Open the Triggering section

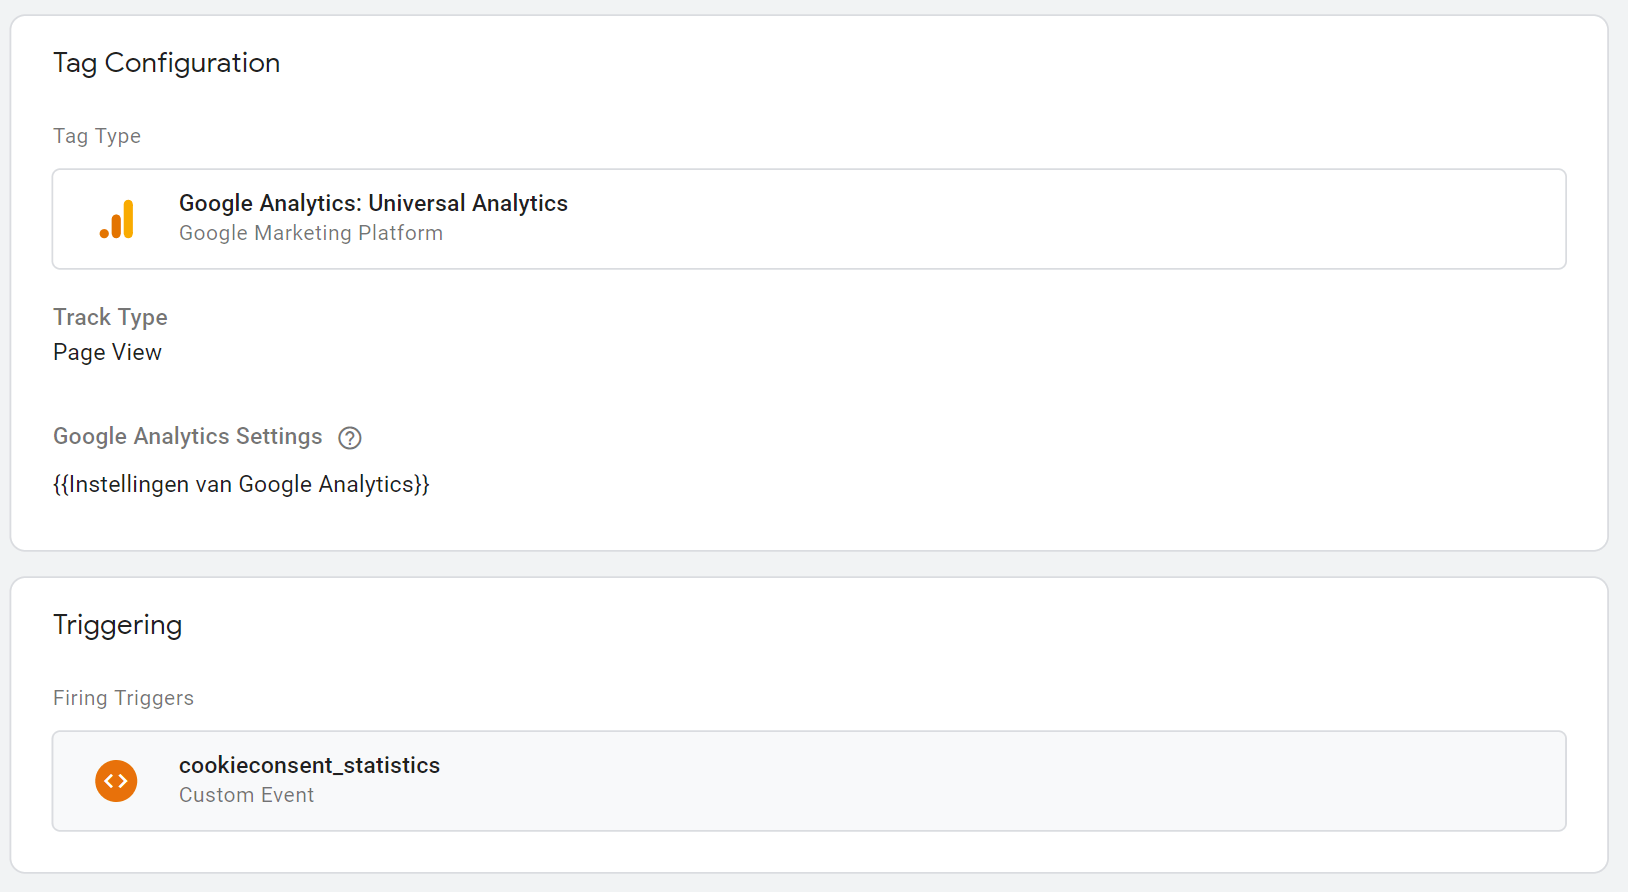tap(117, 624)
